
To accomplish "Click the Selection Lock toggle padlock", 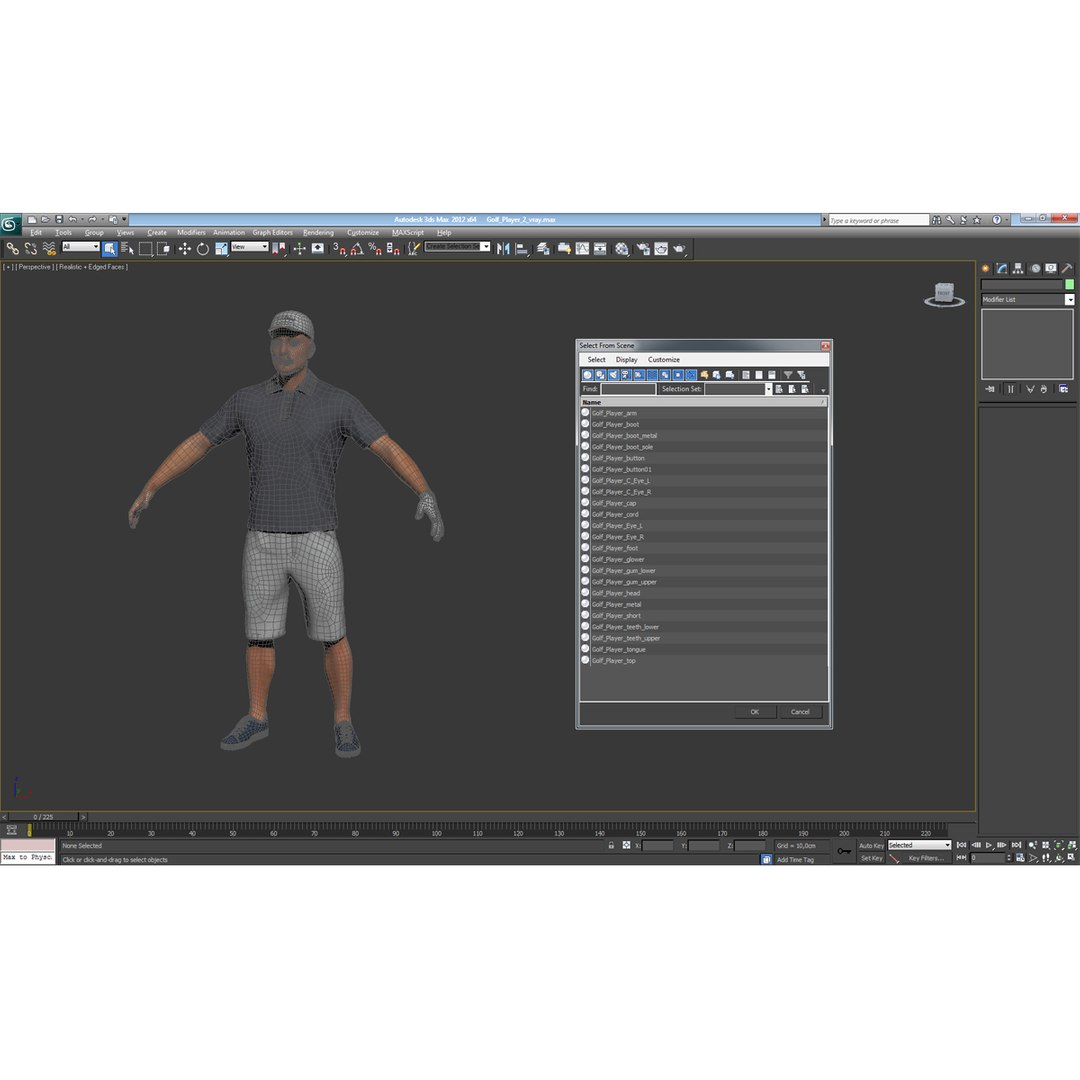I will tap(611, 845).
